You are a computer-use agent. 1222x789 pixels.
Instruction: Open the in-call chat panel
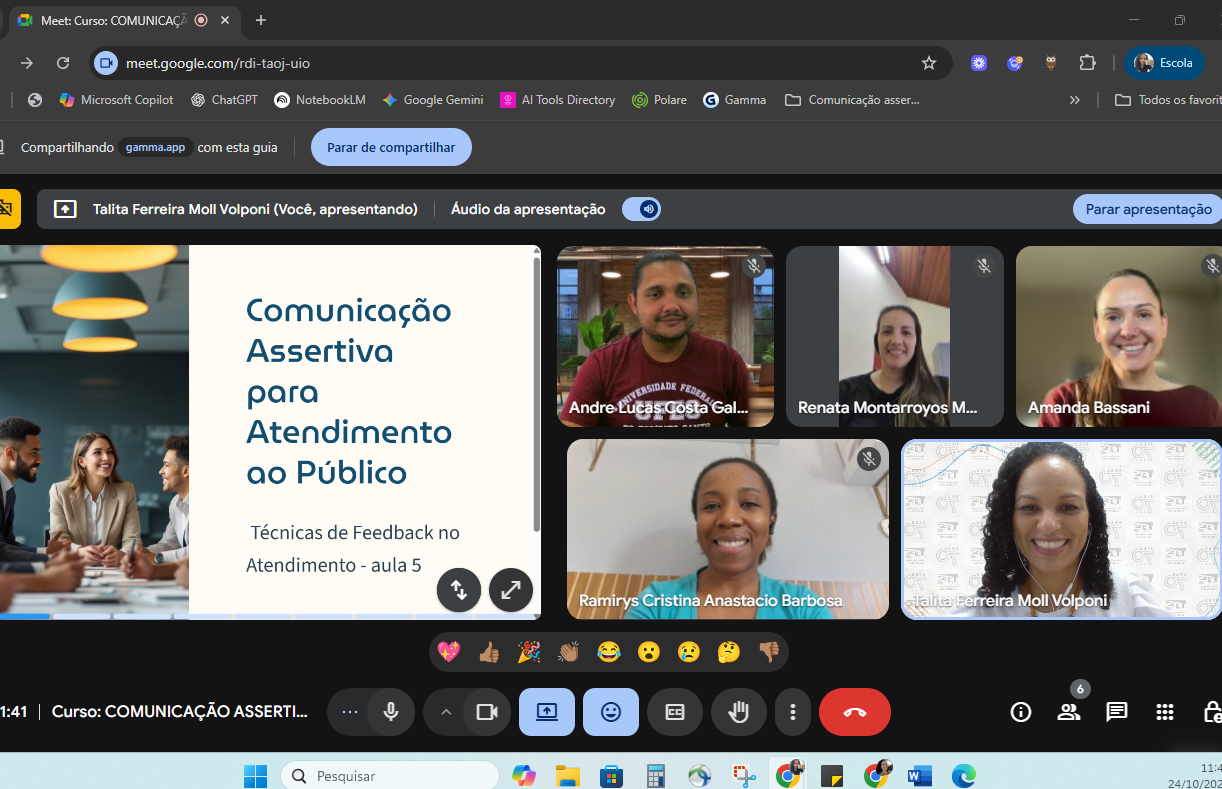(1116, 712)
